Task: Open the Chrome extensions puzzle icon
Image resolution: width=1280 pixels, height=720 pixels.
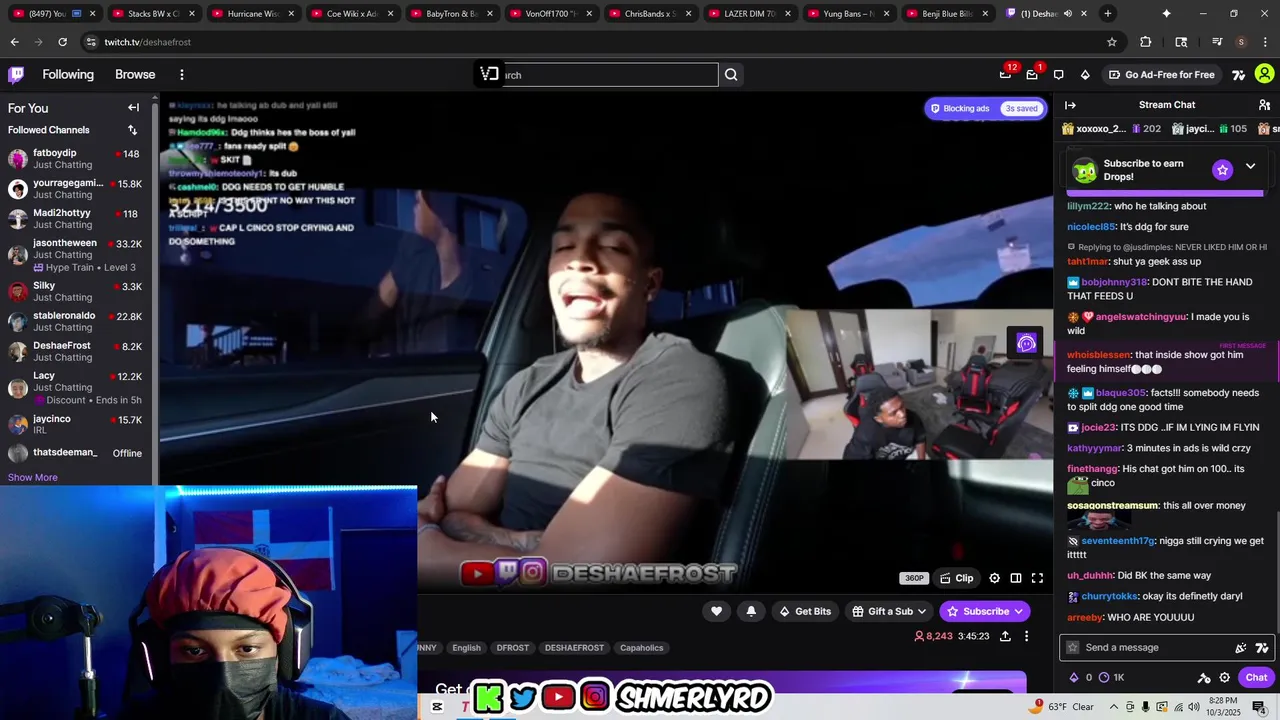Action: pos(1146,42)
